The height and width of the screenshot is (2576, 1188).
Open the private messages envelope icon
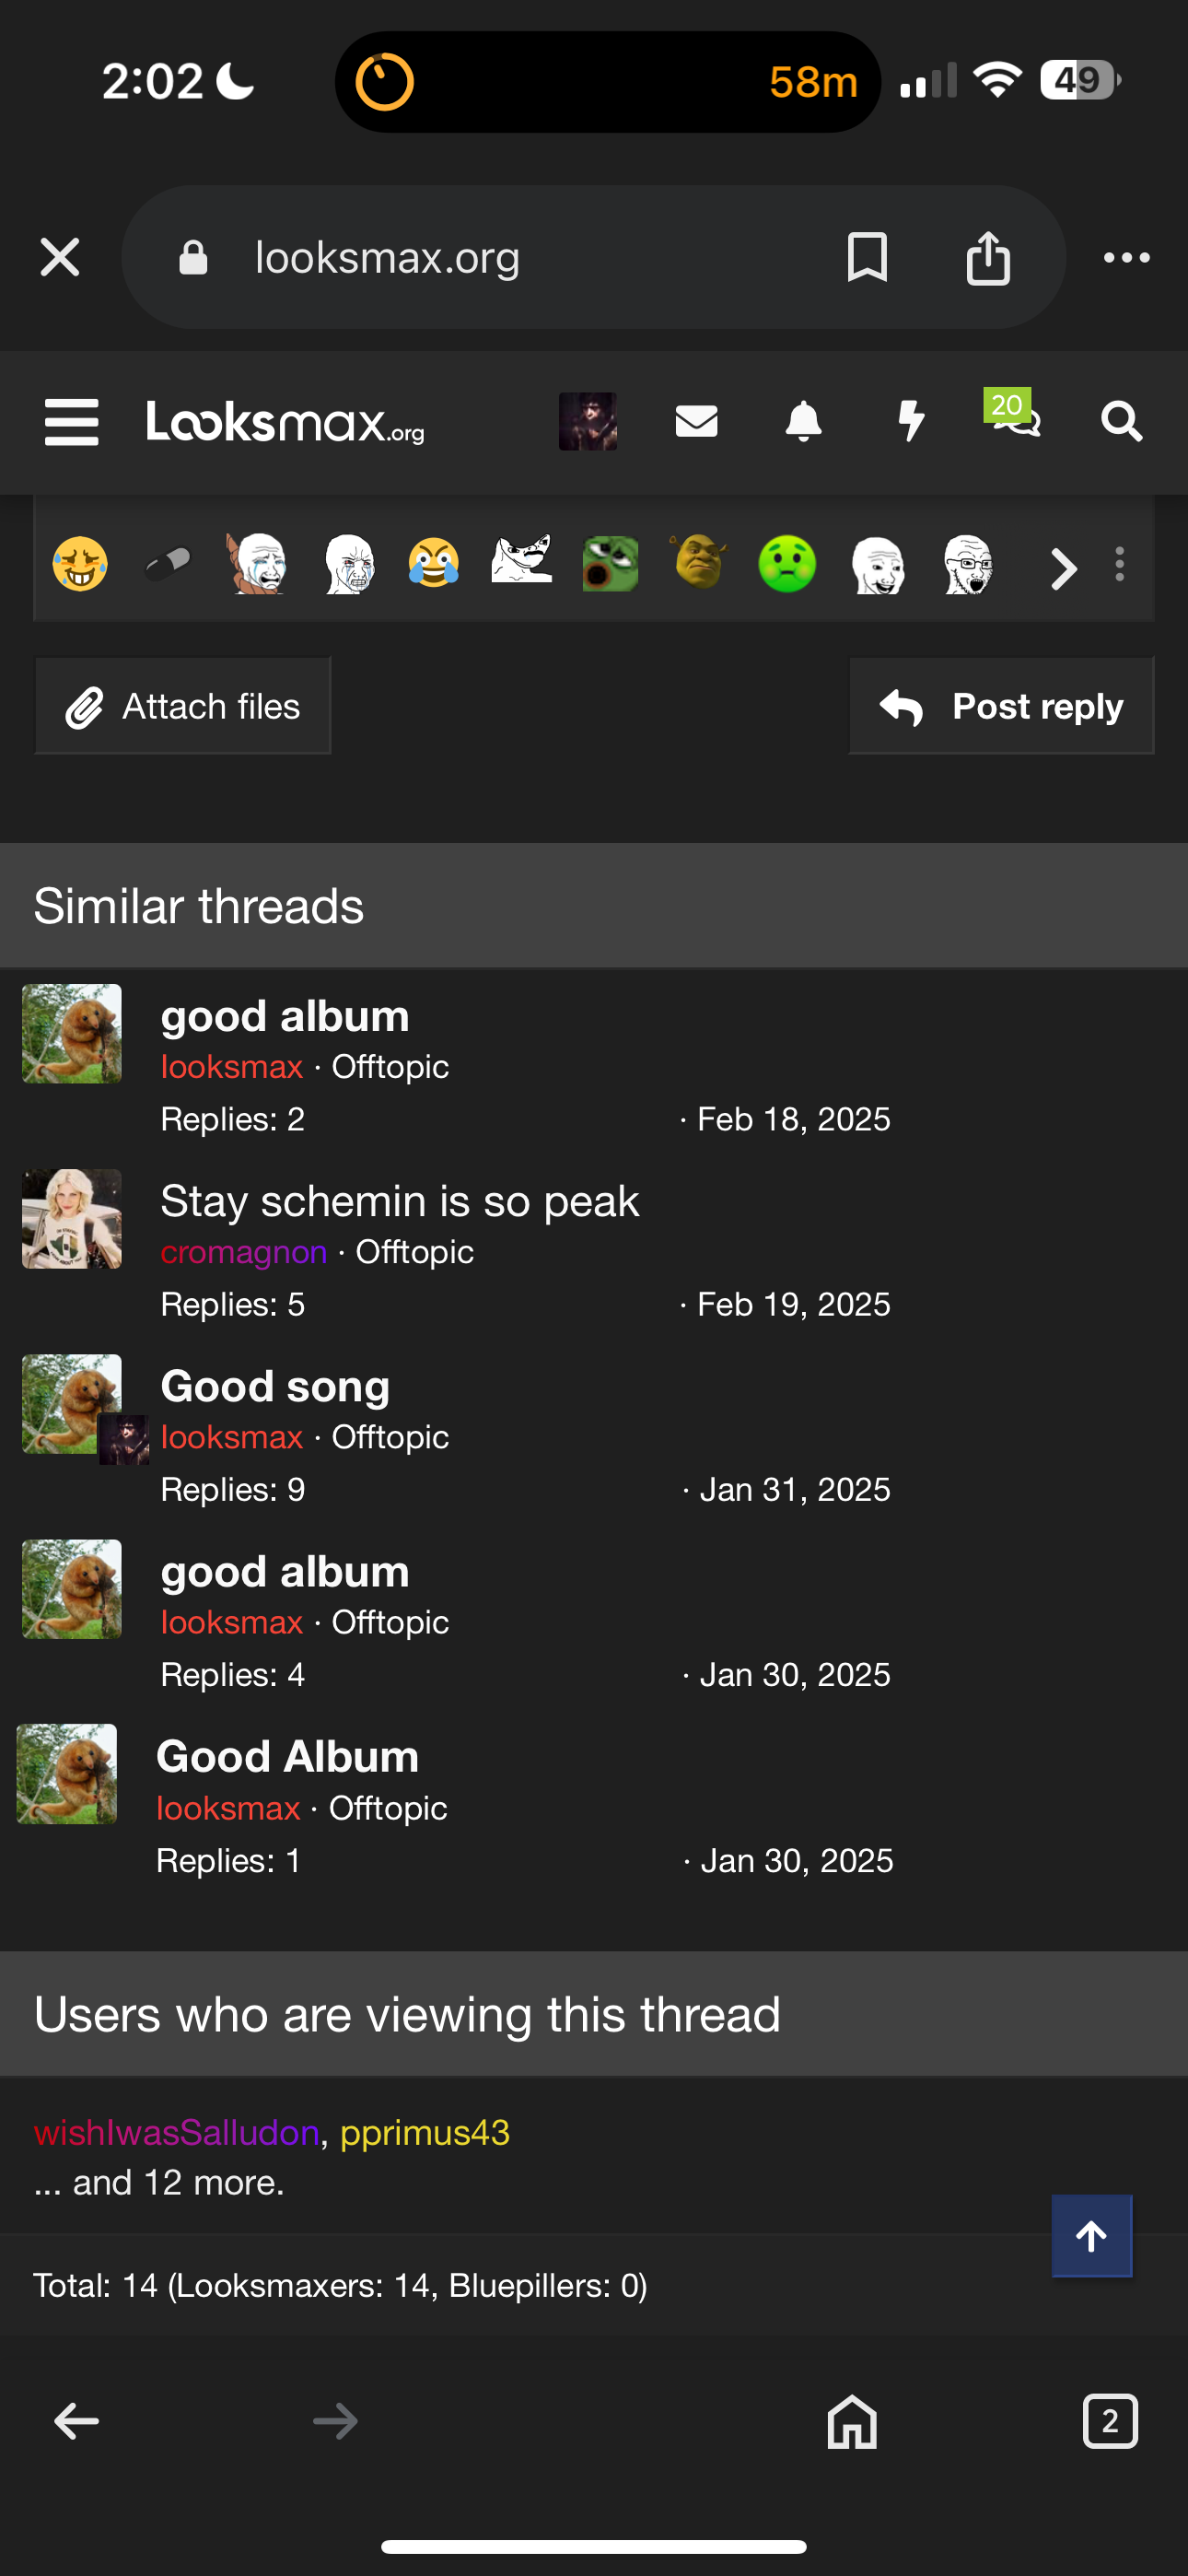tap(696, 422)
